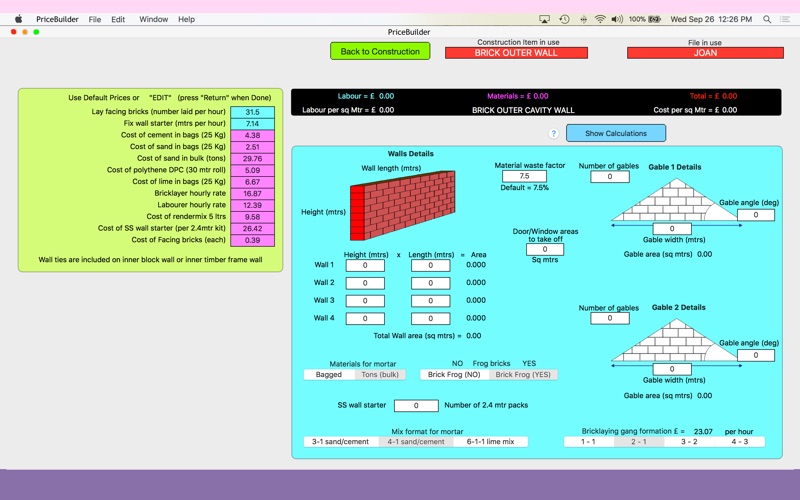The image size is (800, 500).
Task: Open the Window menu
Action: (153, 19)
